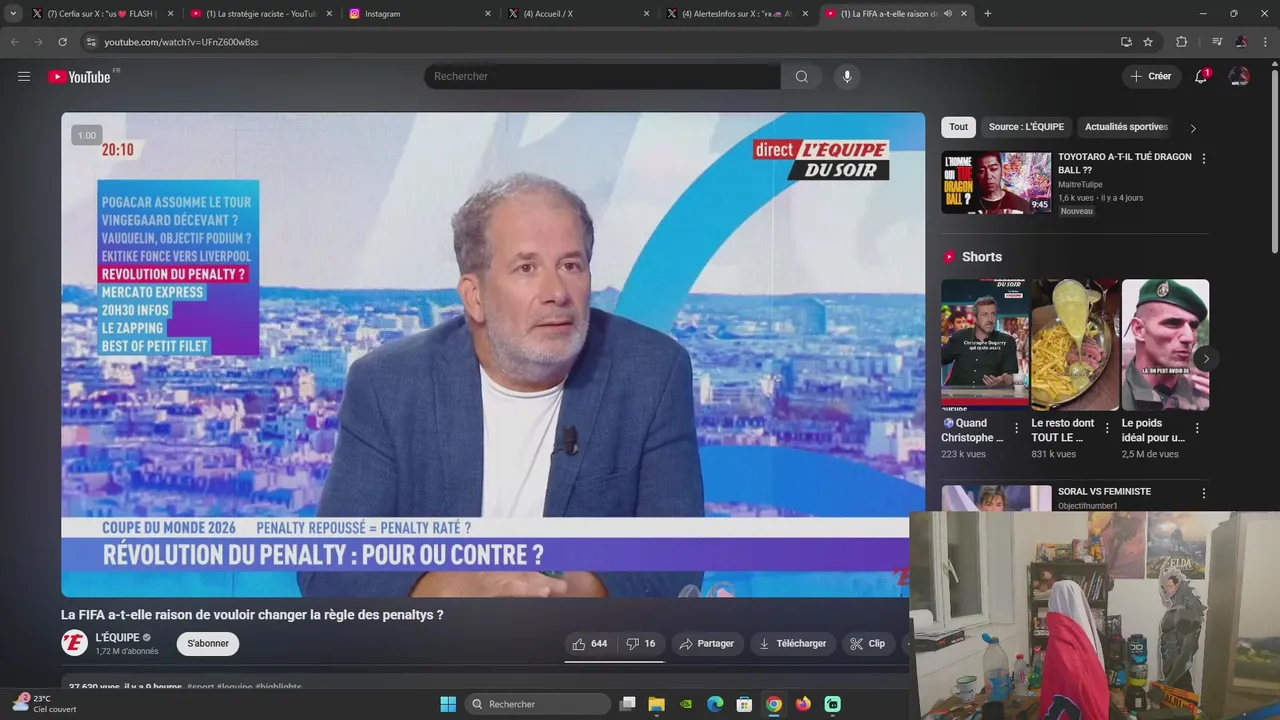Start voice search with the microphone

coord(847,76)
